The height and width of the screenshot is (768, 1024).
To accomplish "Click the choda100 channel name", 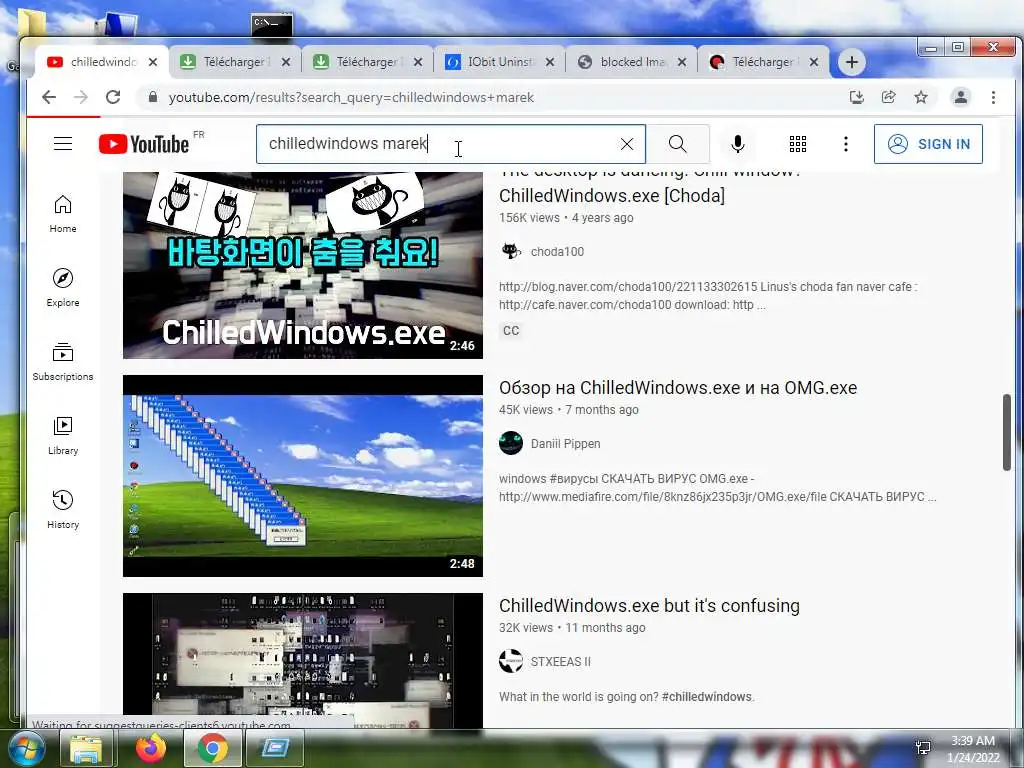I will coord(557,251).
